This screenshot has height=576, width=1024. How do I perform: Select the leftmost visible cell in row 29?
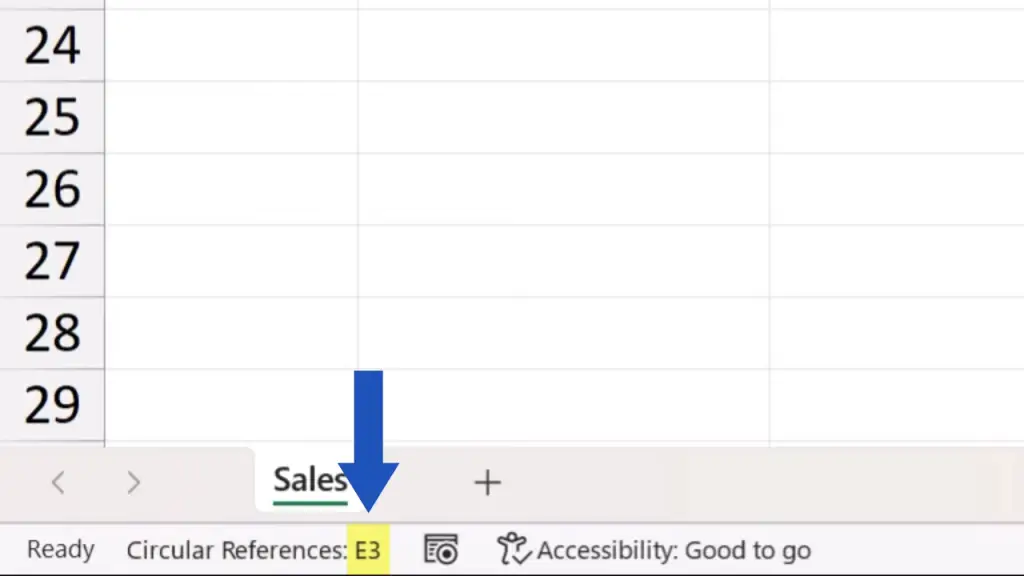point(231,406)
